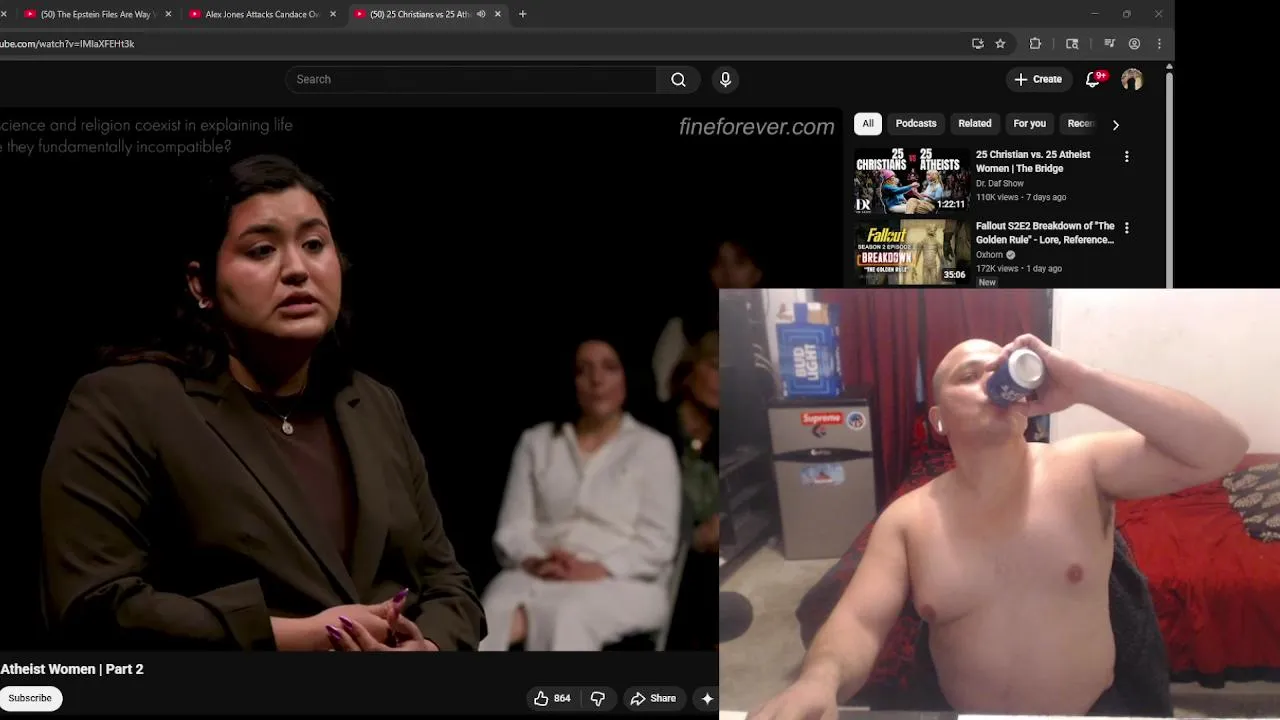Close the Epstein Files tab
Screen dimensions: 1280x720
[x=168, y=14]
